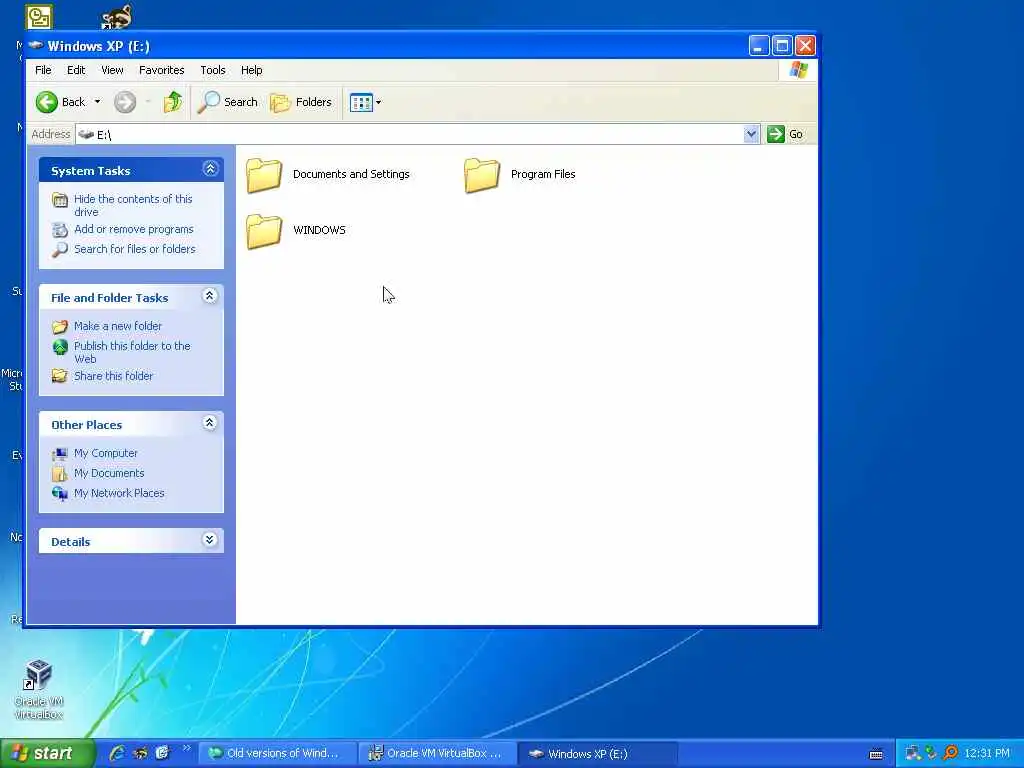Click the Go button
1024x768 pixels.
pyautogui.click(x=786, y=134)
